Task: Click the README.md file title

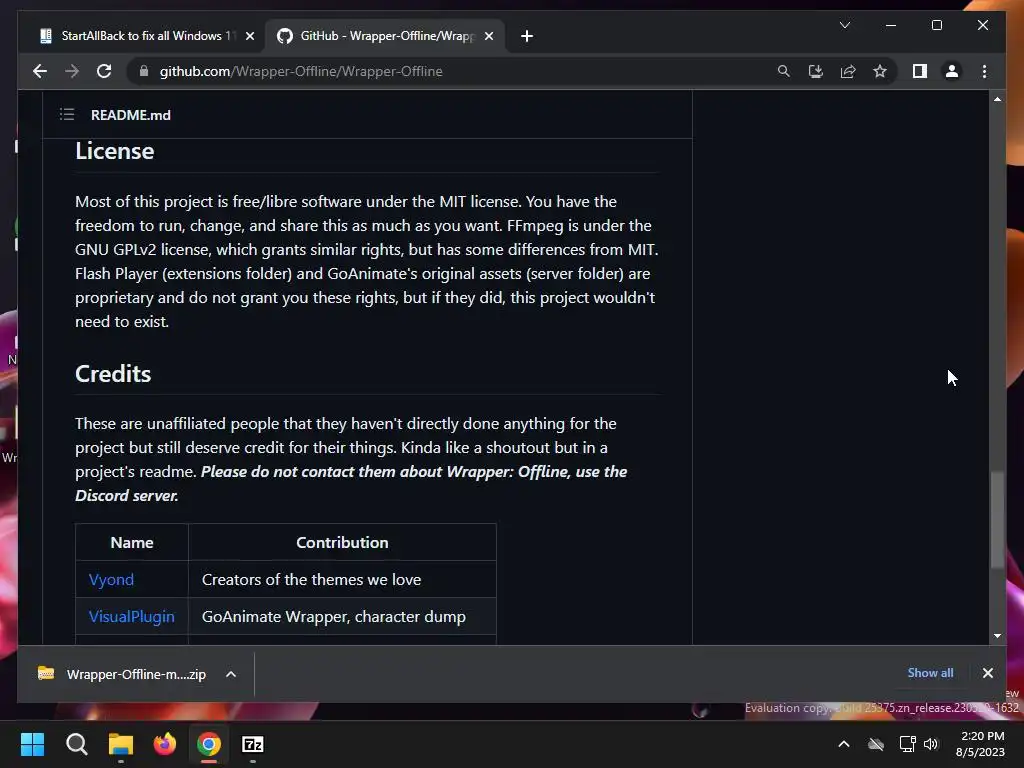Action: [131, 115]
